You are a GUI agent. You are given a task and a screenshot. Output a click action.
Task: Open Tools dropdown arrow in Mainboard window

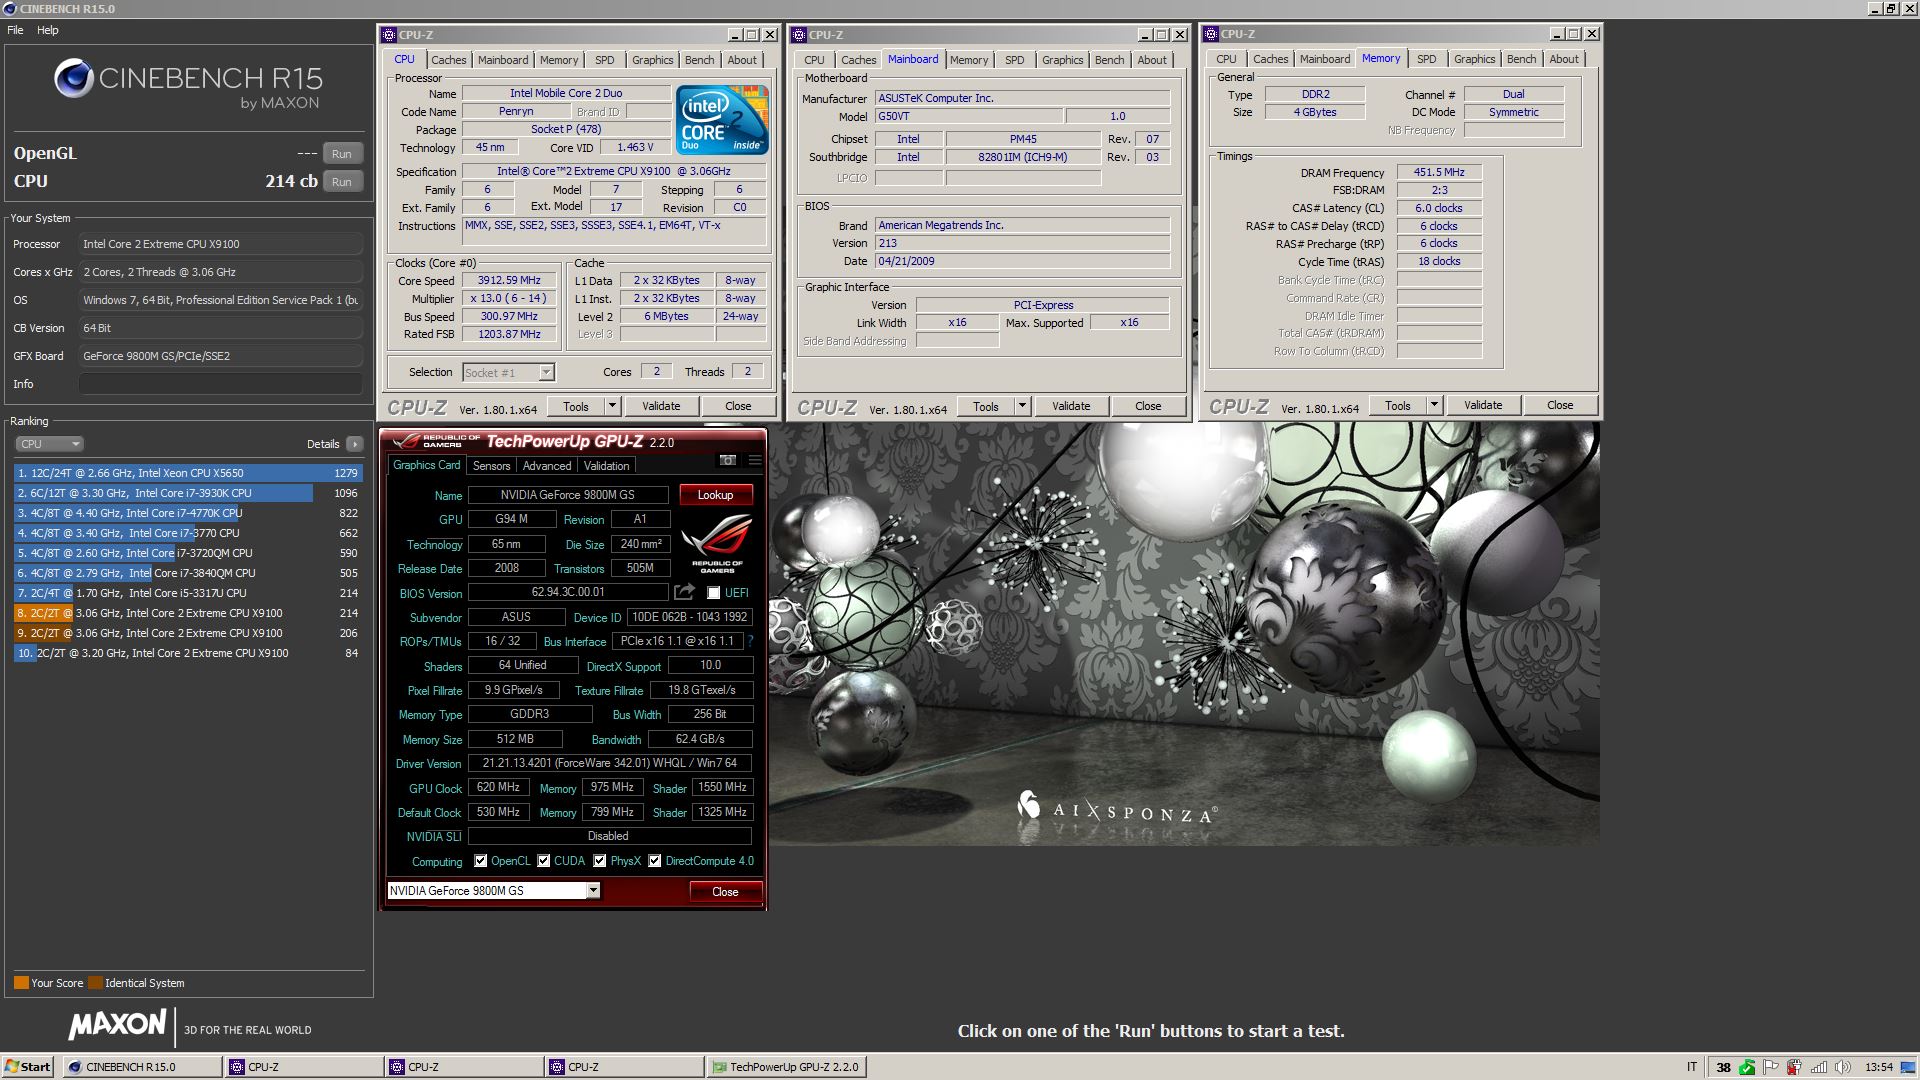pyautogui.click(x=1023, y=406)
